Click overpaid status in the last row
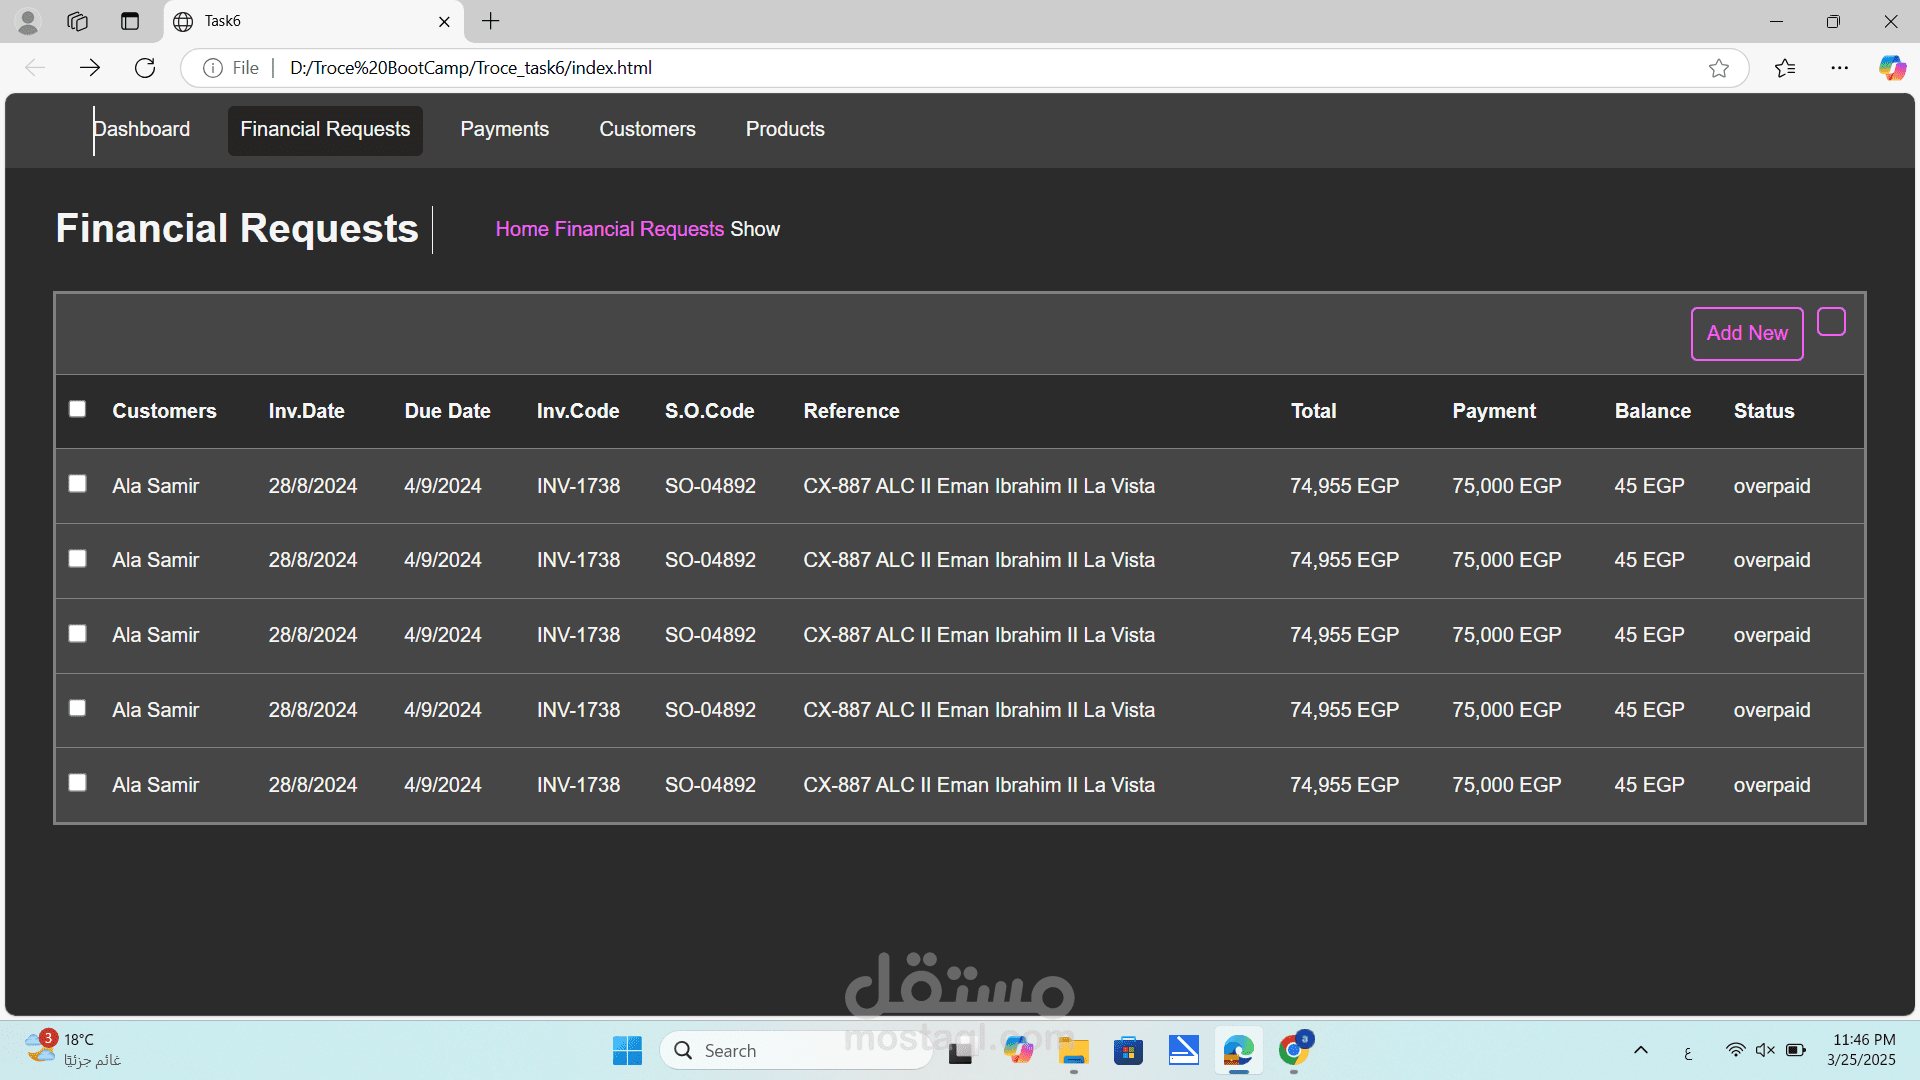 pos(1772,785)
